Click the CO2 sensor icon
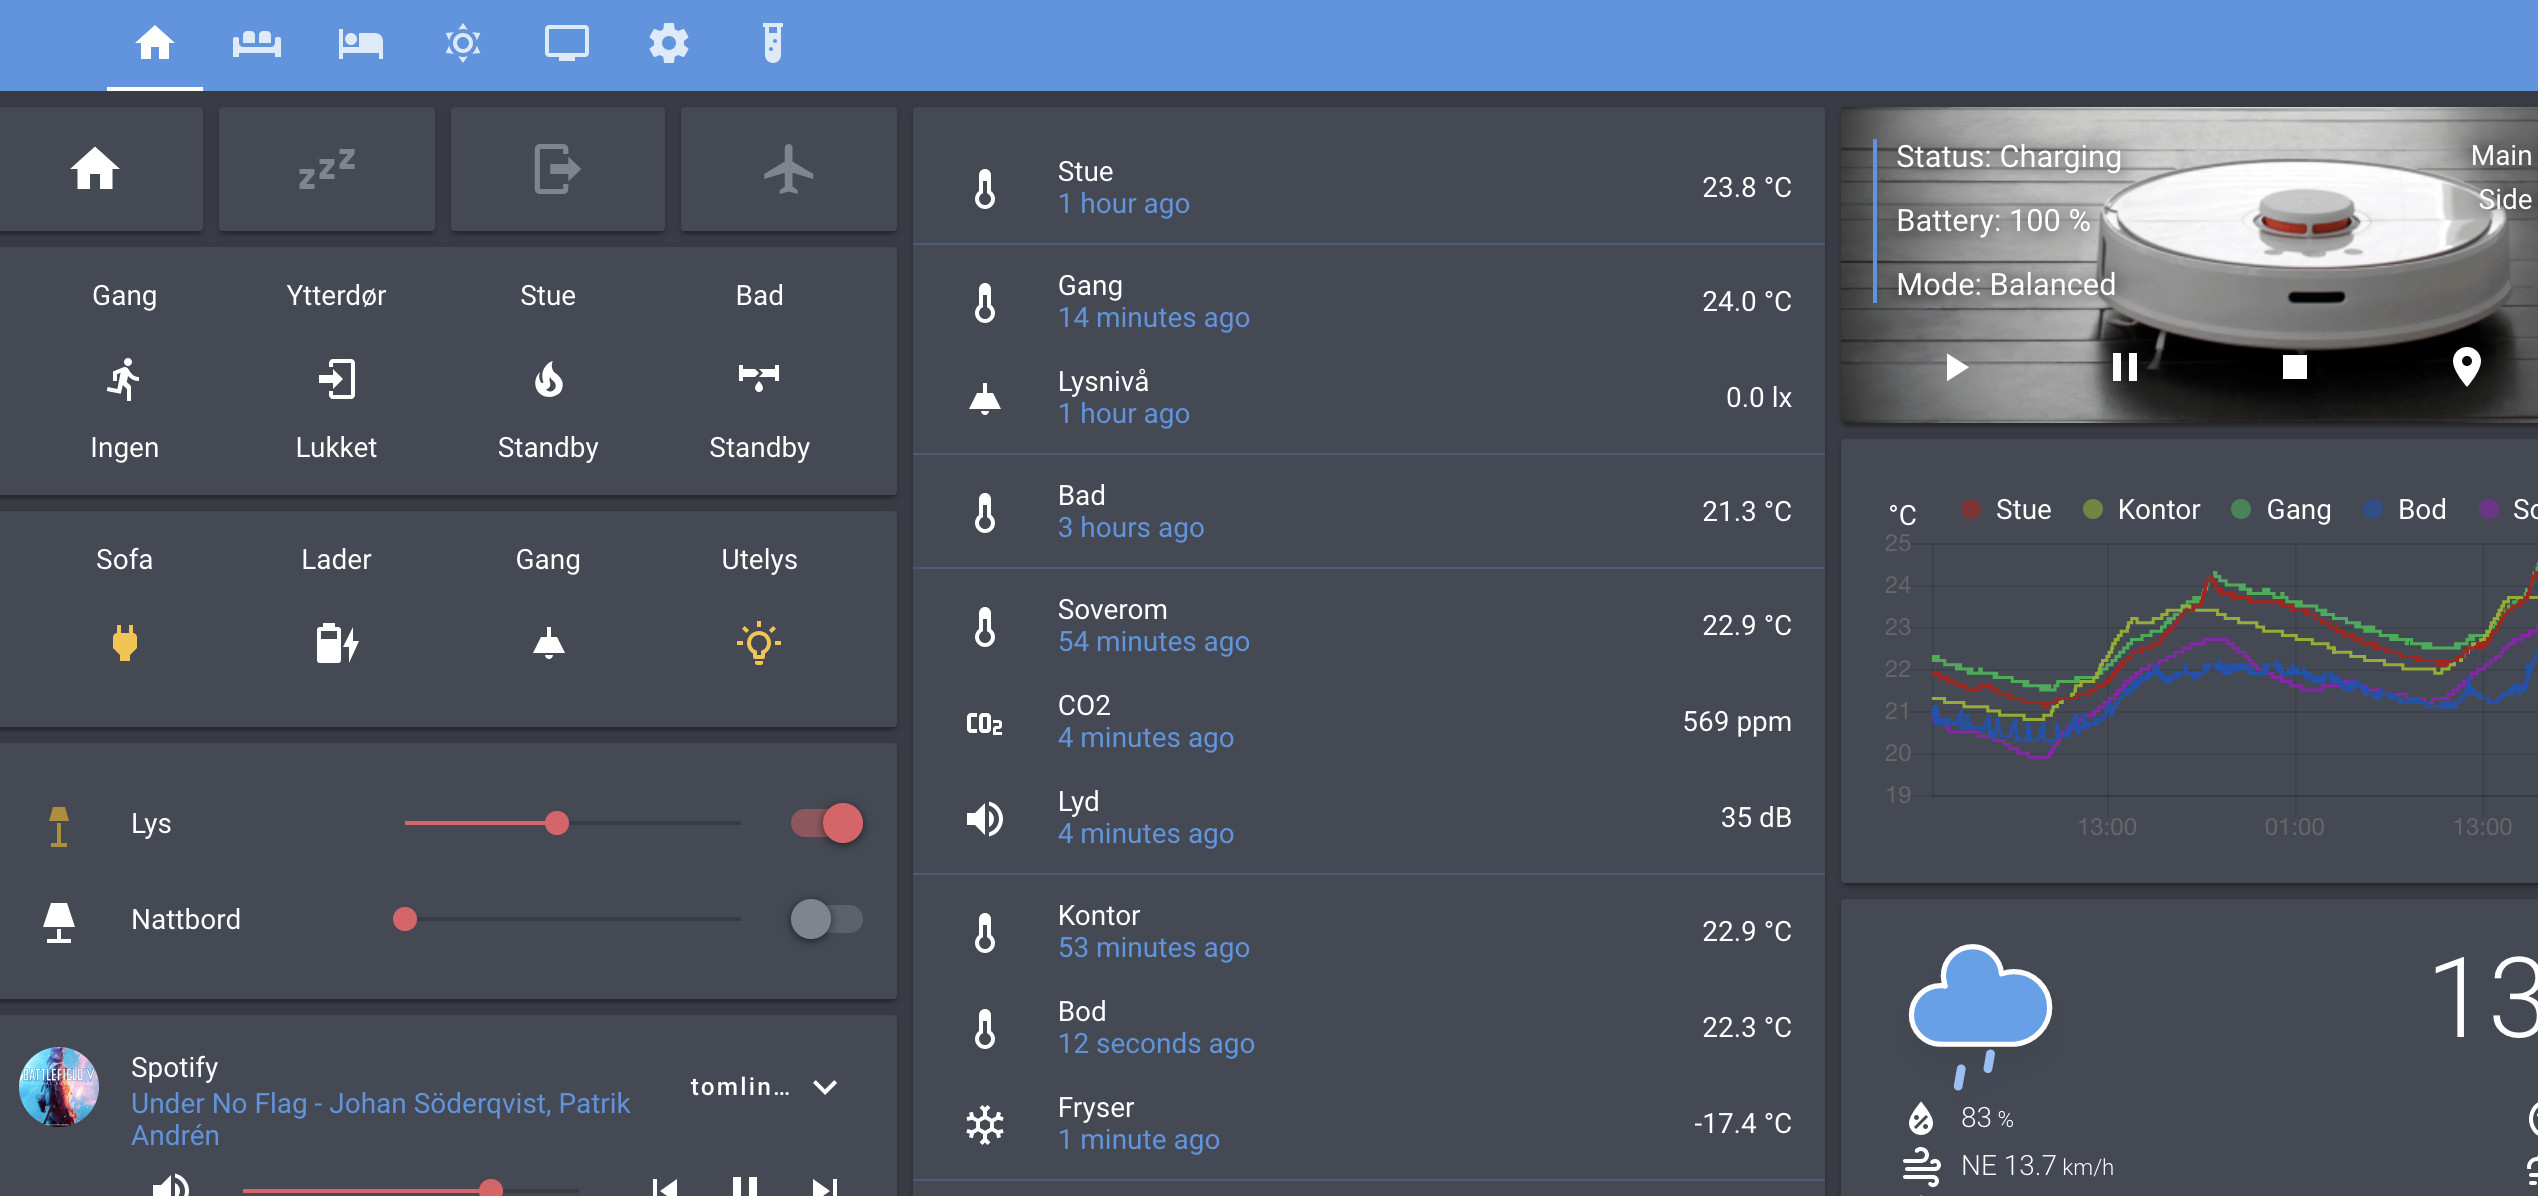The height and width of the screenshot is (1196, 2538). [984, 720]
